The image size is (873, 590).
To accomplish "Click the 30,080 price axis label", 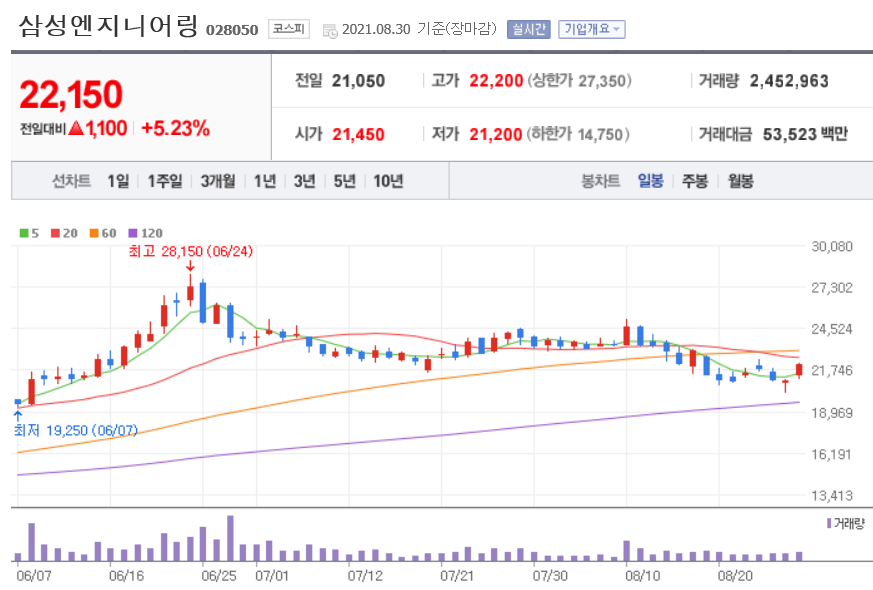I will (832, 246).
